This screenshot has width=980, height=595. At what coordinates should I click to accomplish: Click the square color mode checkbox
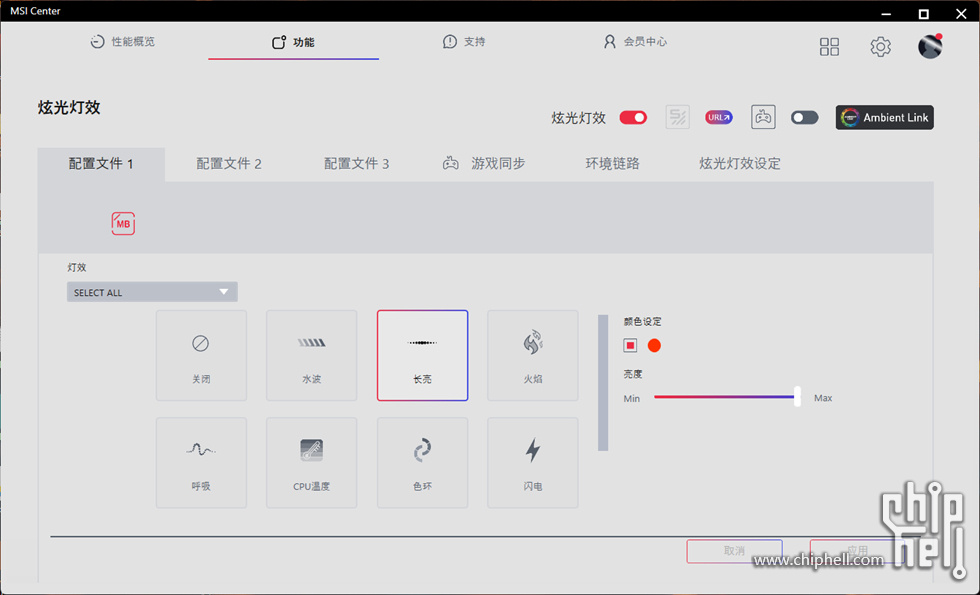(630, 345)
